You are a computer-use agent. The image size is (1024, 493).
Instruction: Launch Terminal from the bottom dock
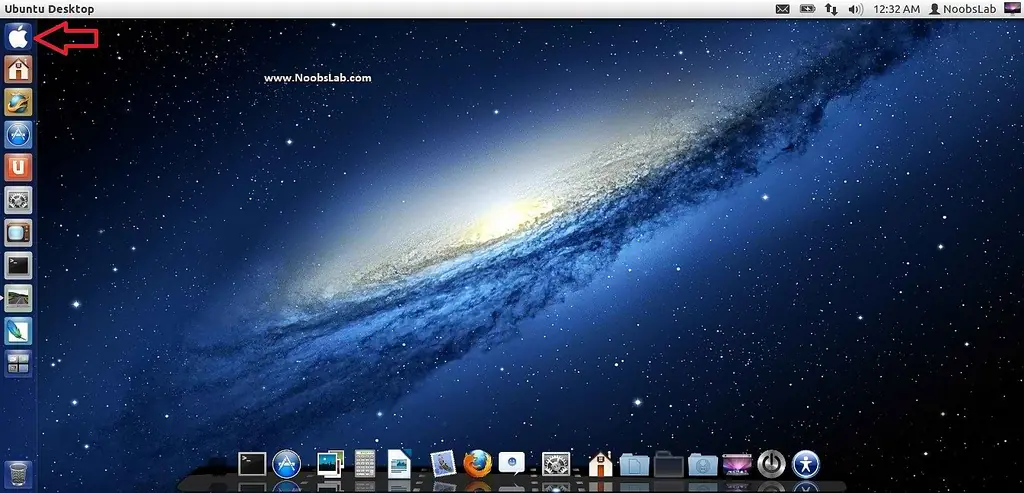tap(252, 464)
